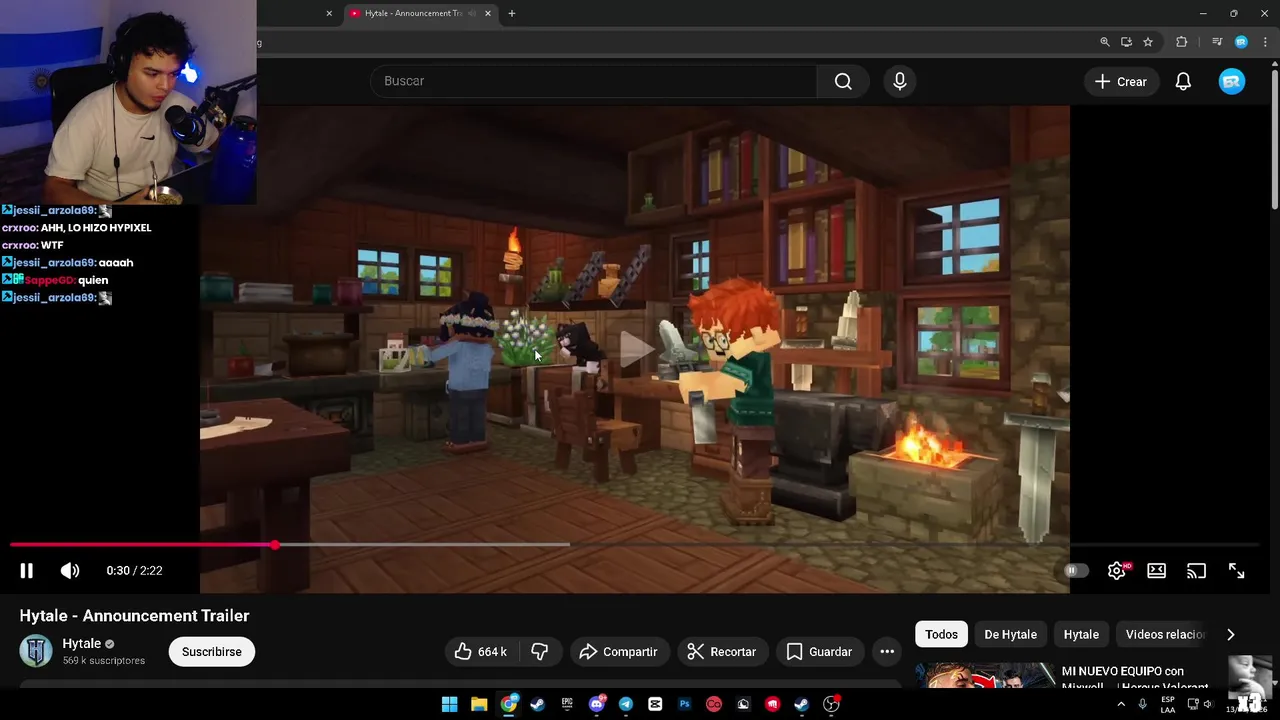
Task: Switch to the Hytale Announcement Trailer tab
Action: 413,13
